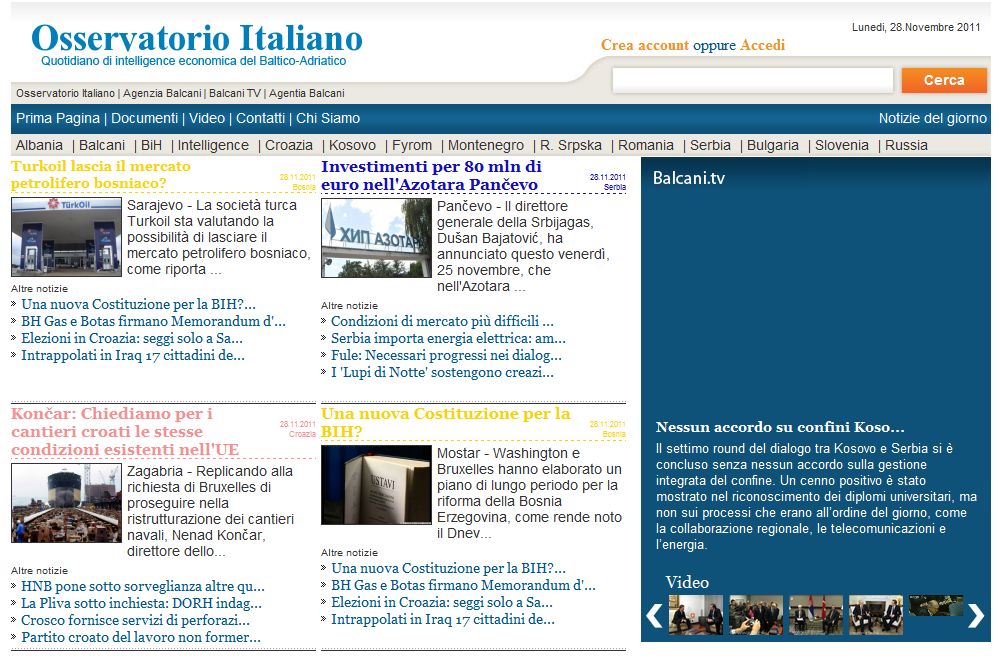This screenshot has height=662, width=1000.
Task: Click the left arrow in Video carousel
Action: [654, 616]
